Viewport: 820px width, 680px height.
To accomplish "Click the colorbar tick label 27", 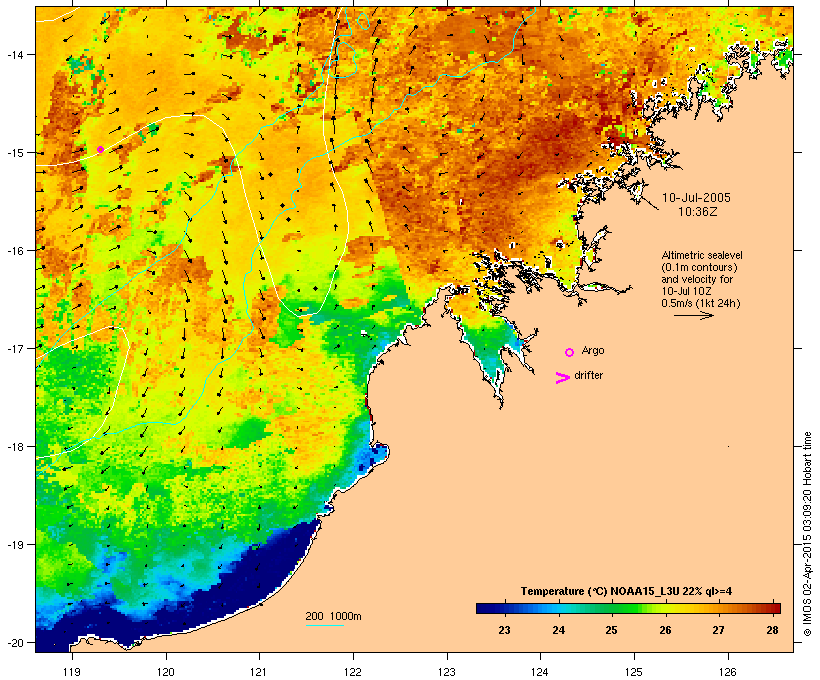I will tap(719, 630).
